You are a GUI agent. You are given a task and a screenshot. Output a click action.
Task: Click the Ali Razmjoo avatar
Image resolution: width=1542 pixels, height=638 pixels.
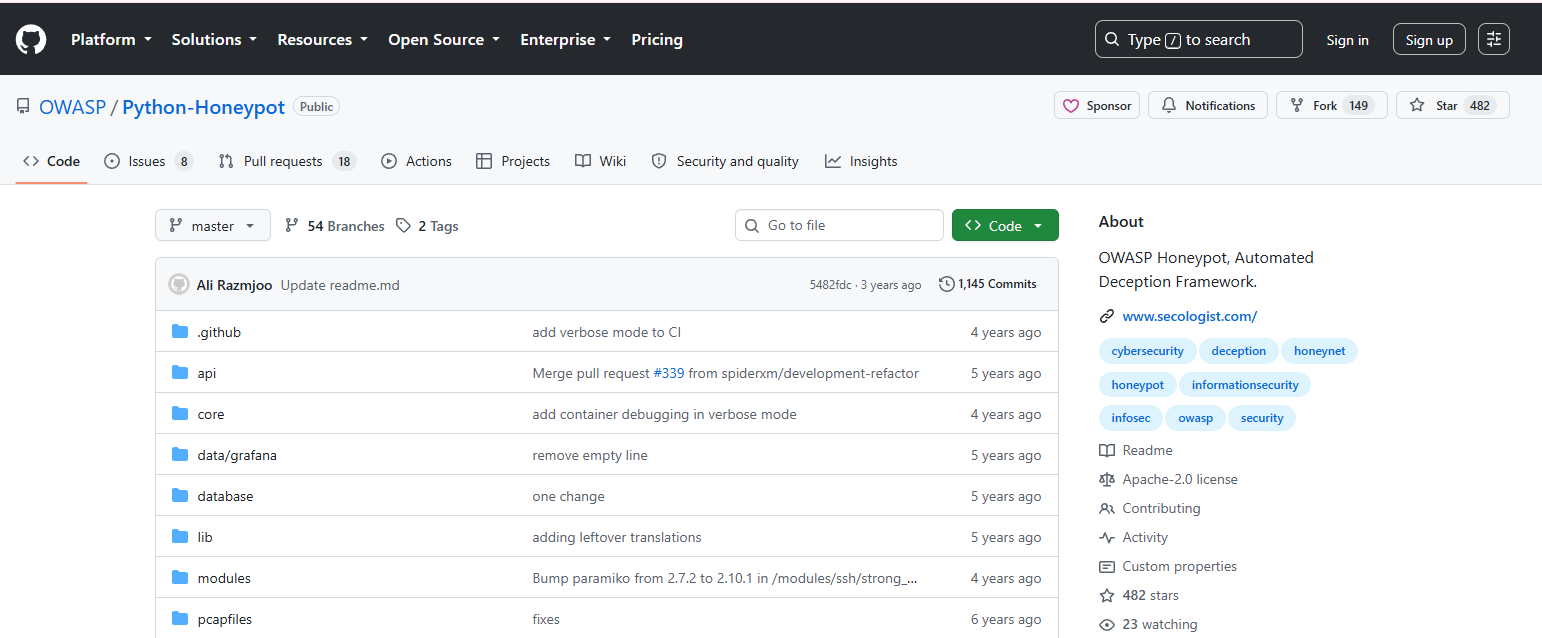[179, 284]
